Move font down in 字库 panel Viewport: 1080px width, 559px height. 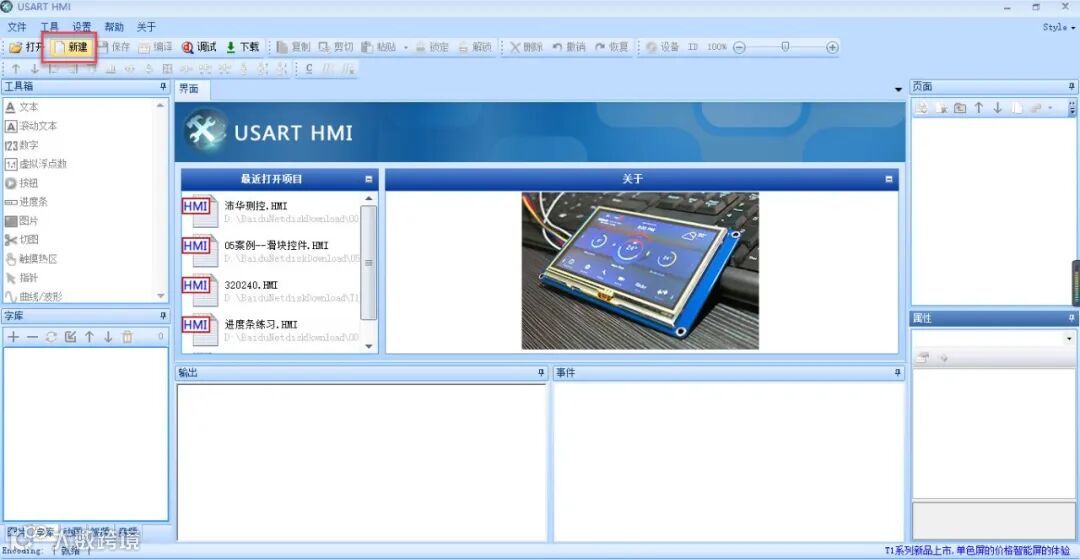pyautogui.click(x=108, y=337)
